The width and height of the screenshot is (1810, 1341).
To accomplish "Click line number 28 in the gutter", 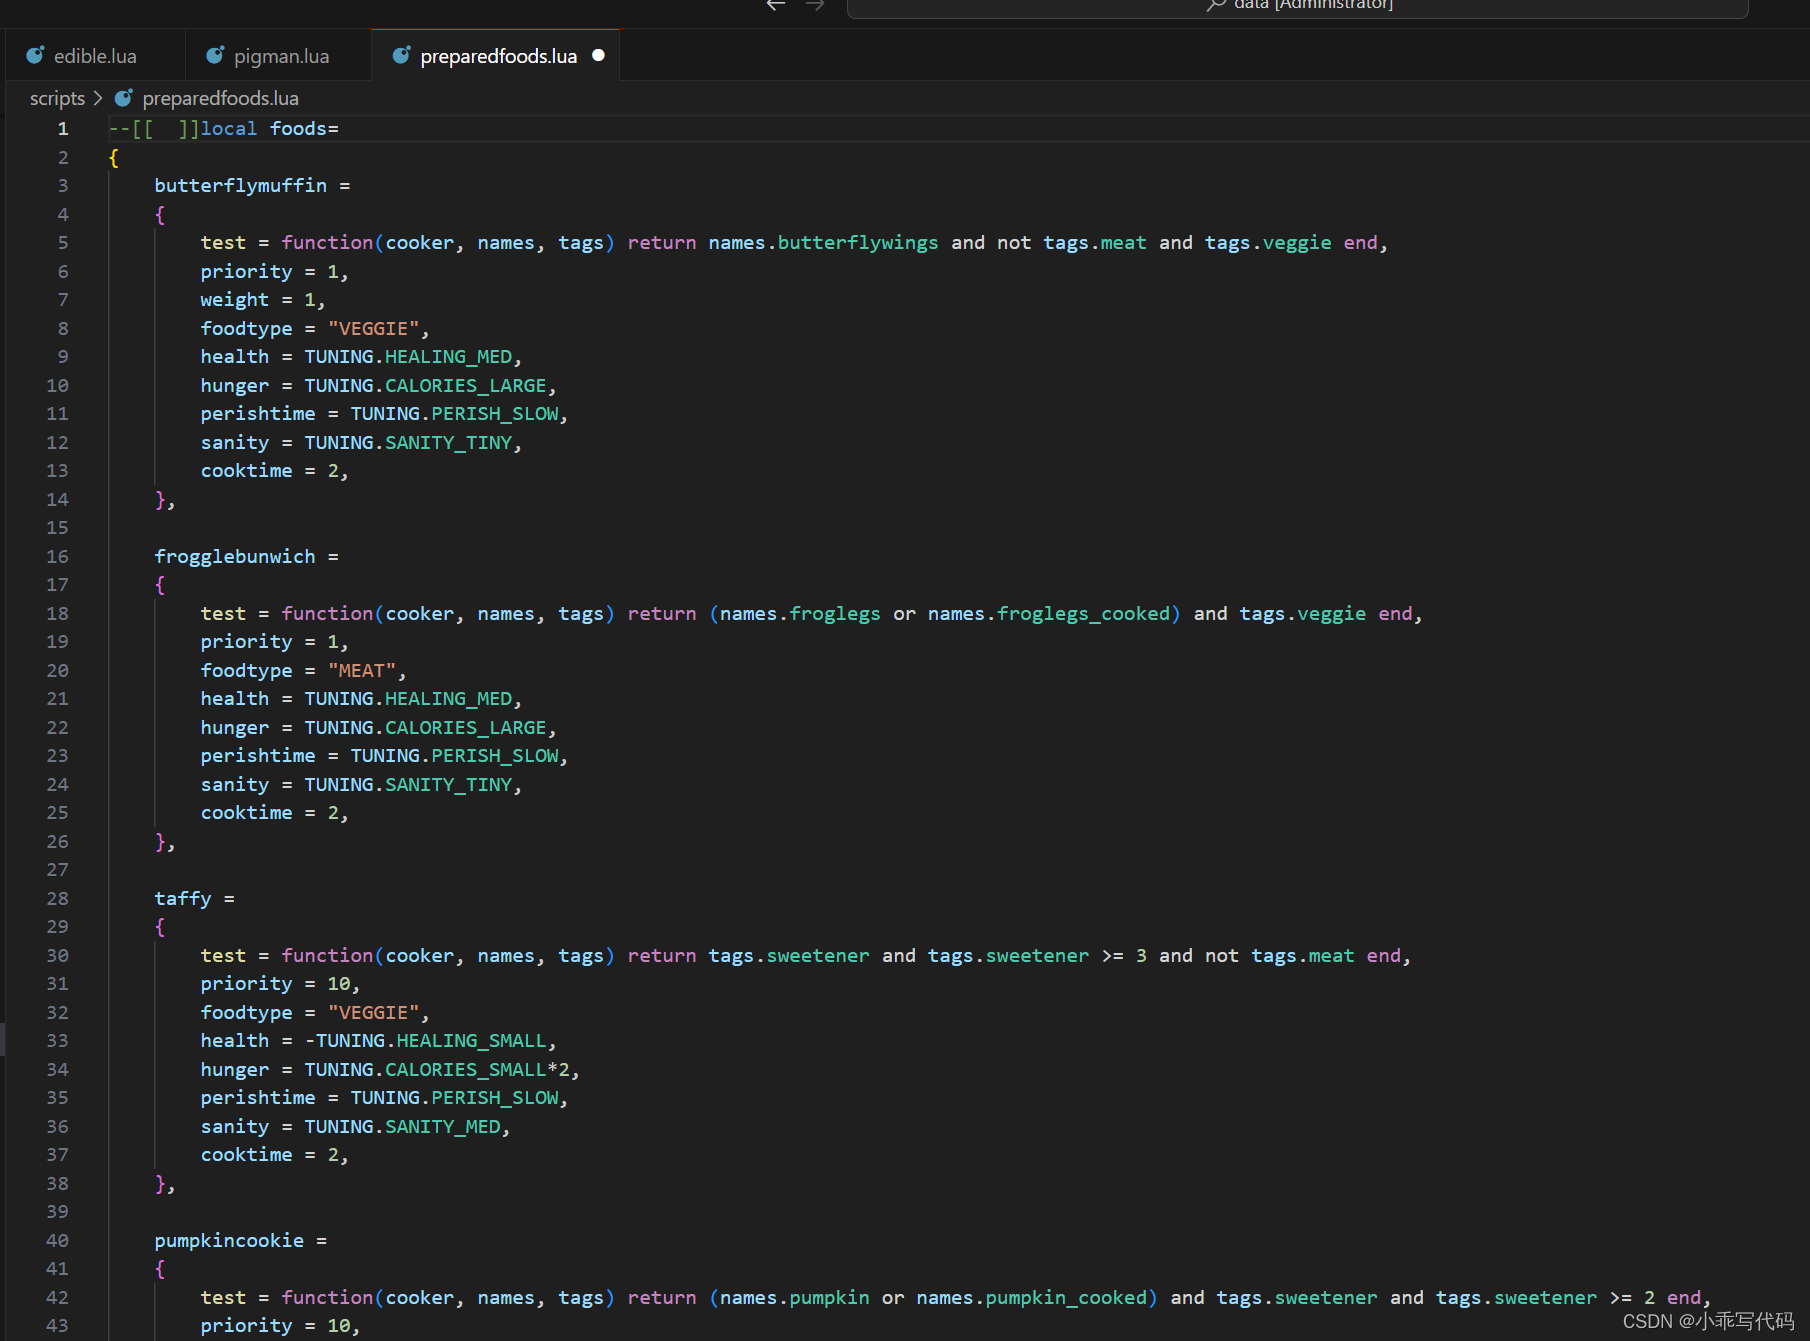I will [58, 899].
